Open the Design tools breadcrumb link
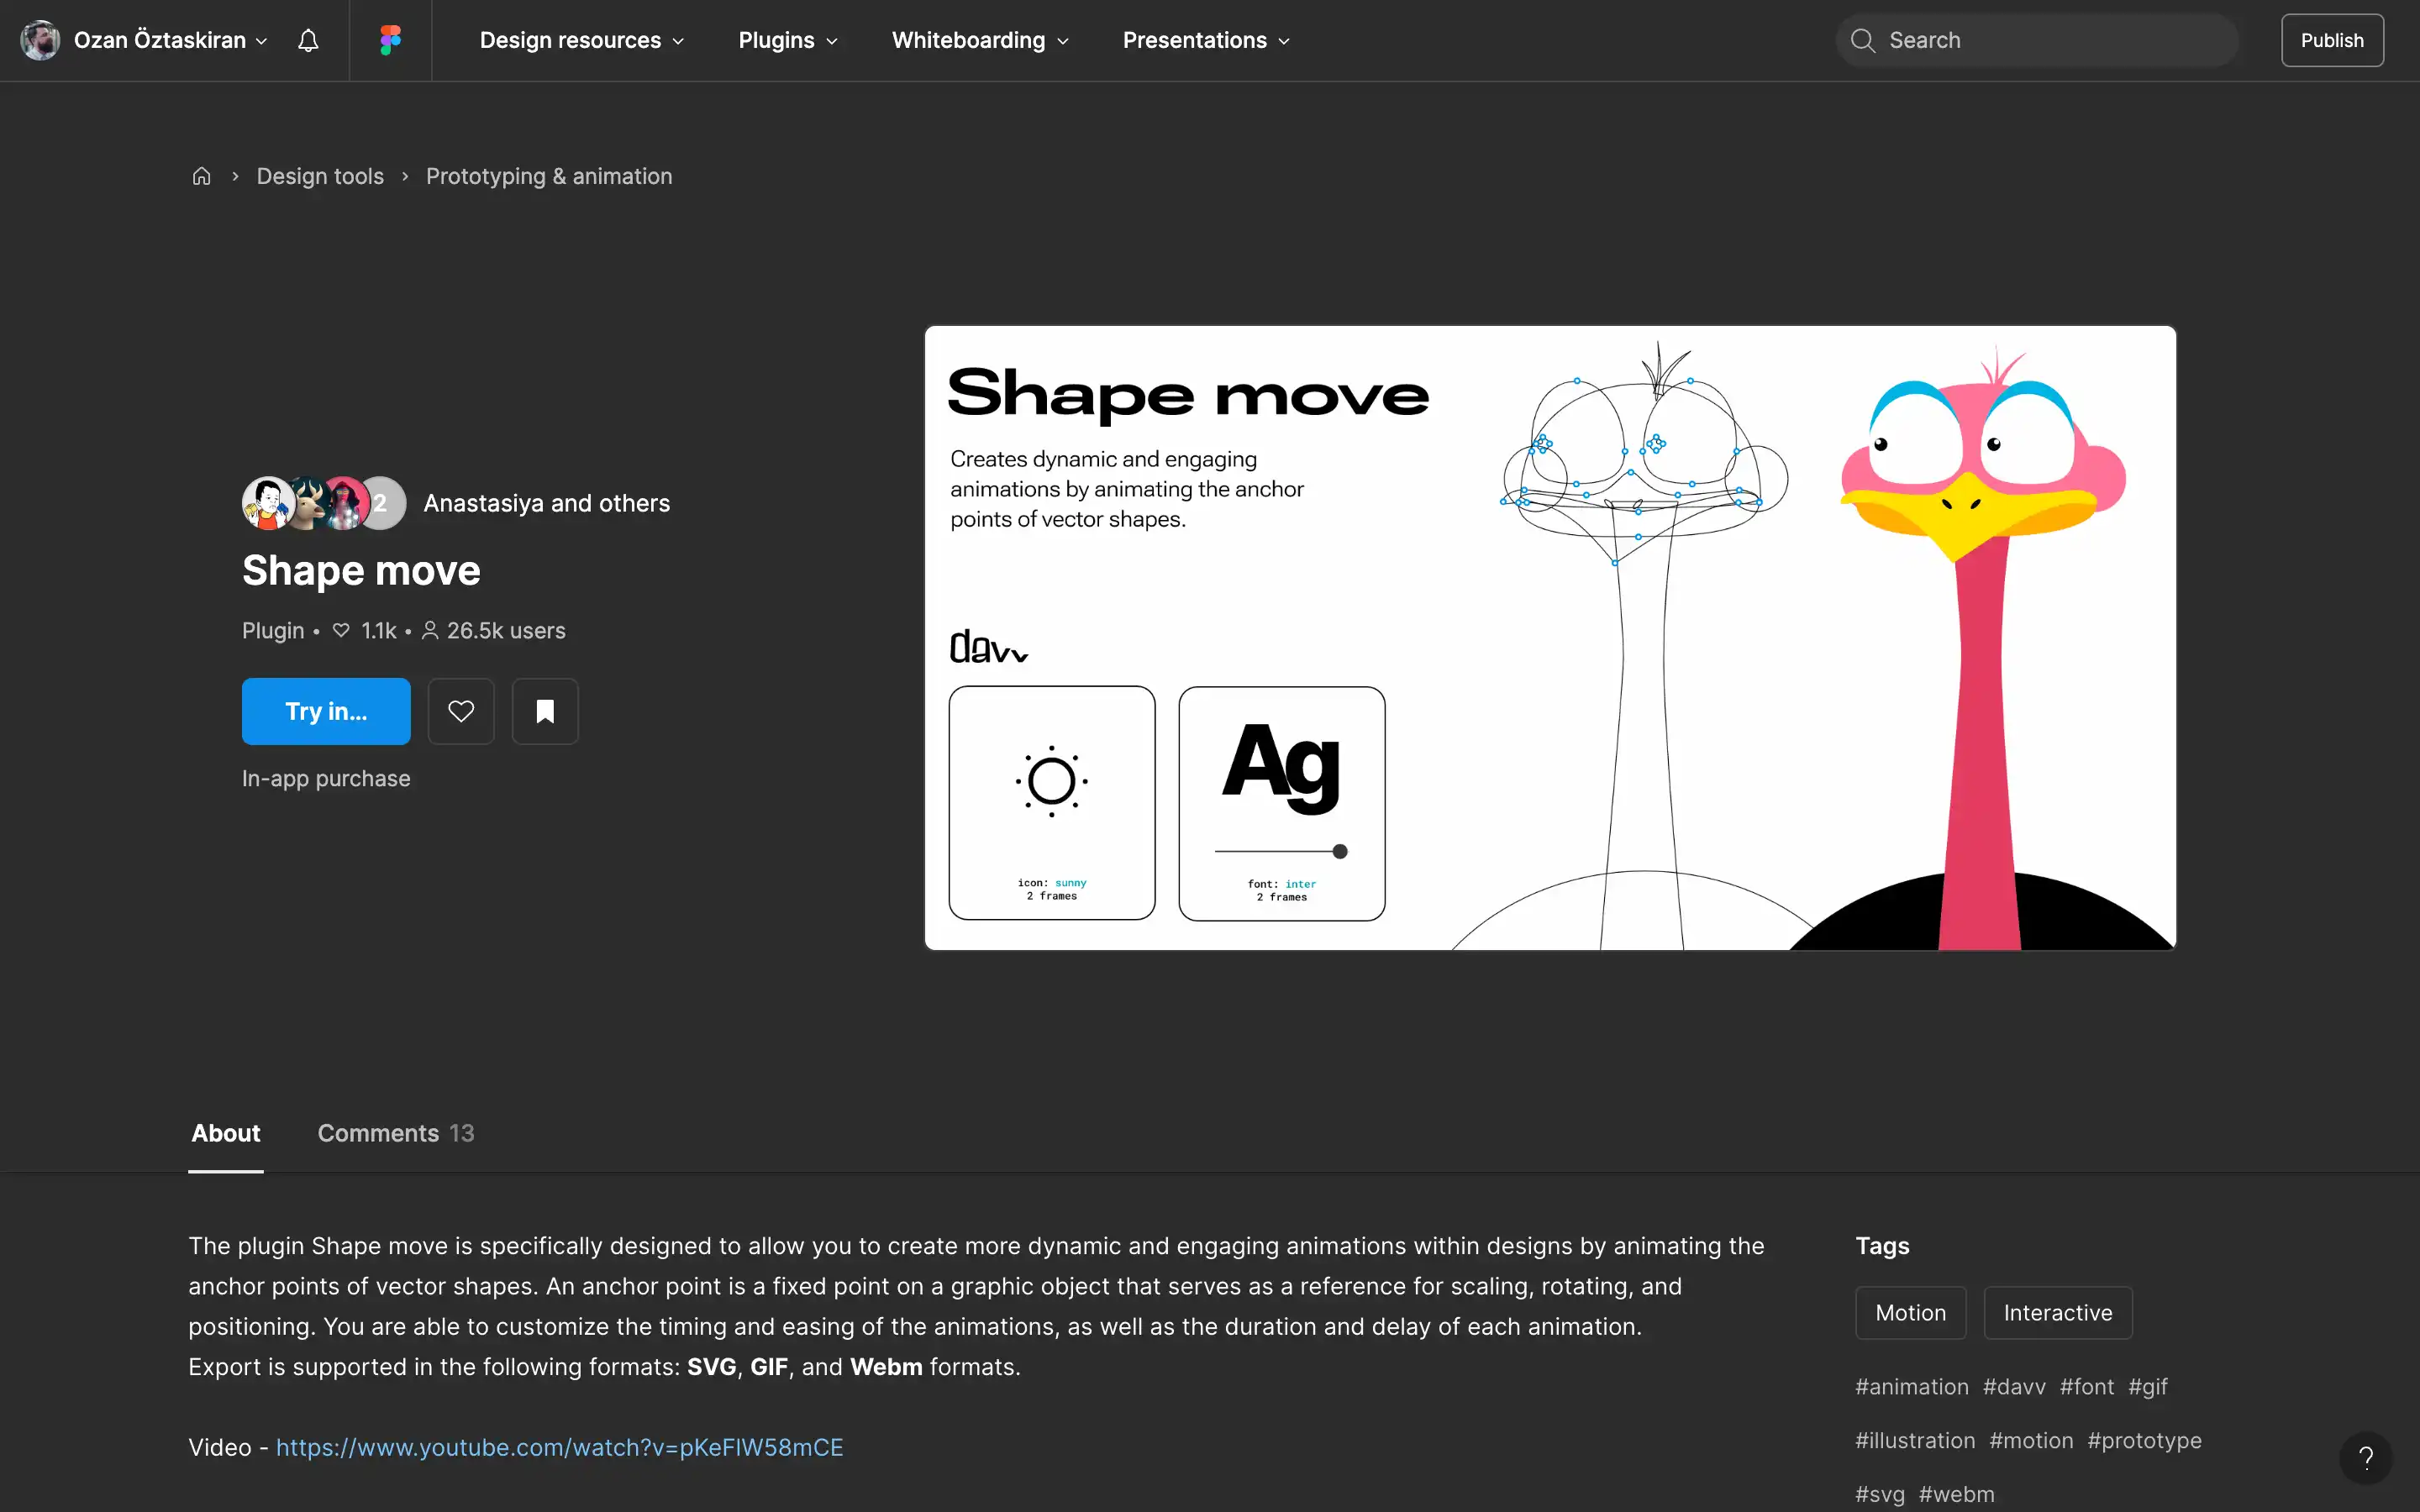Image resolution: width=2420 pixels, height=1512 pixels. (320, 176)
